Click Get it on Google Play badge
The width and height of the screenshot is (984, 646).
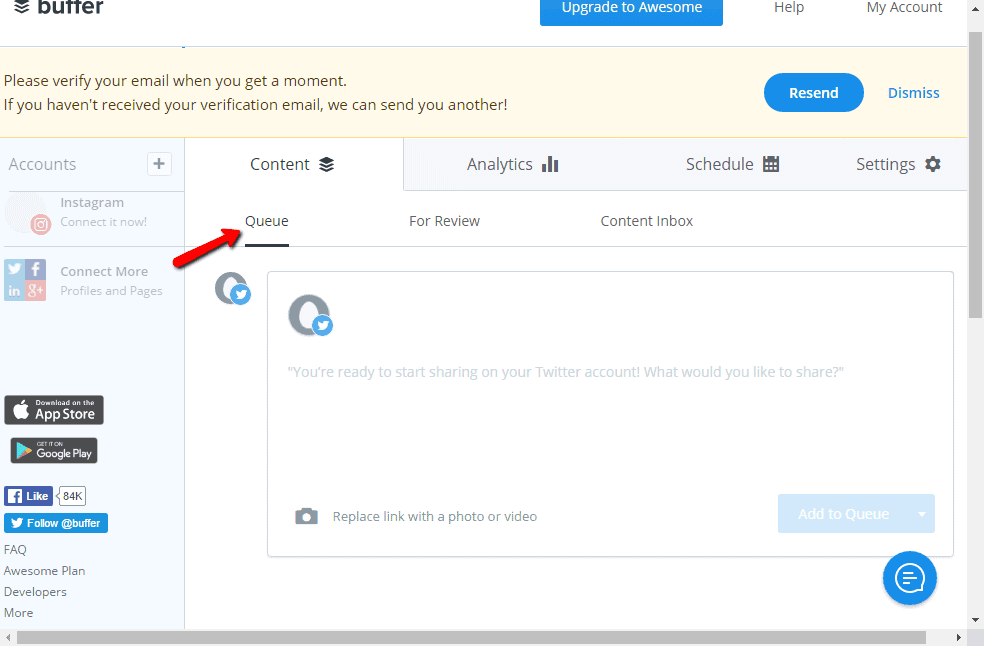click(x=54, y=451)
